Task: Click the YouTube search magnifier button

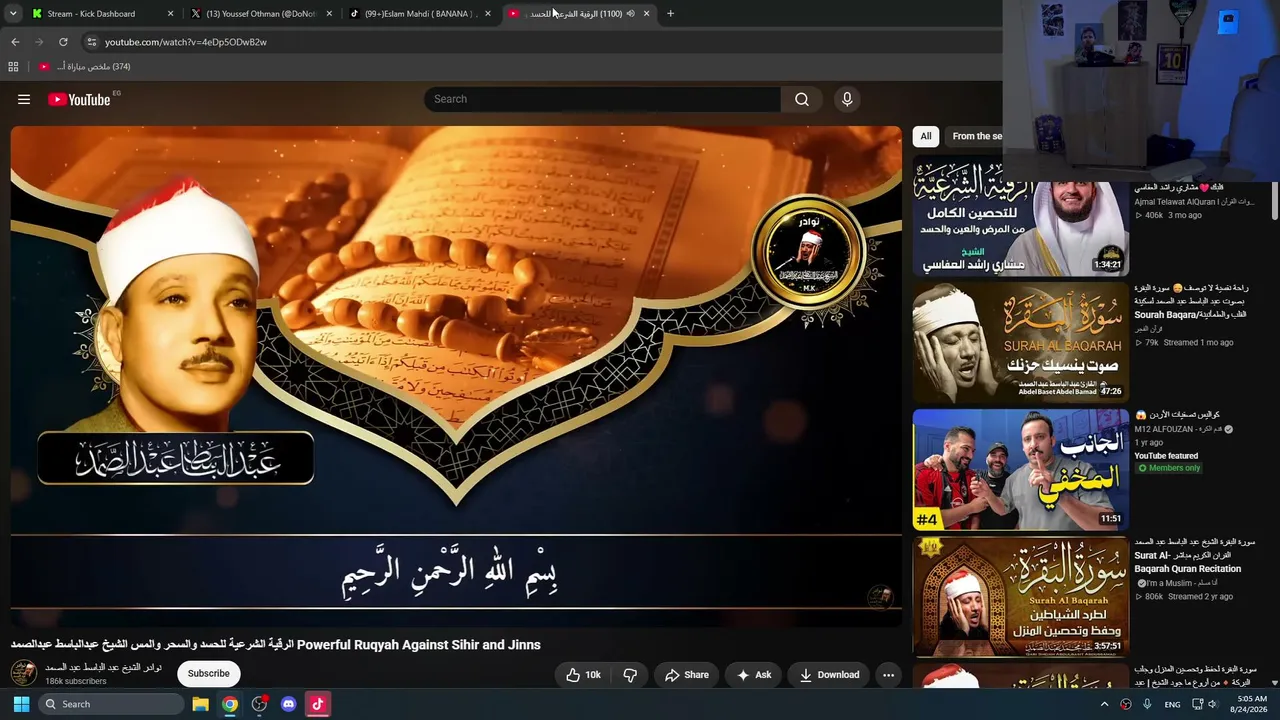Action: click(x=802, y=99)
